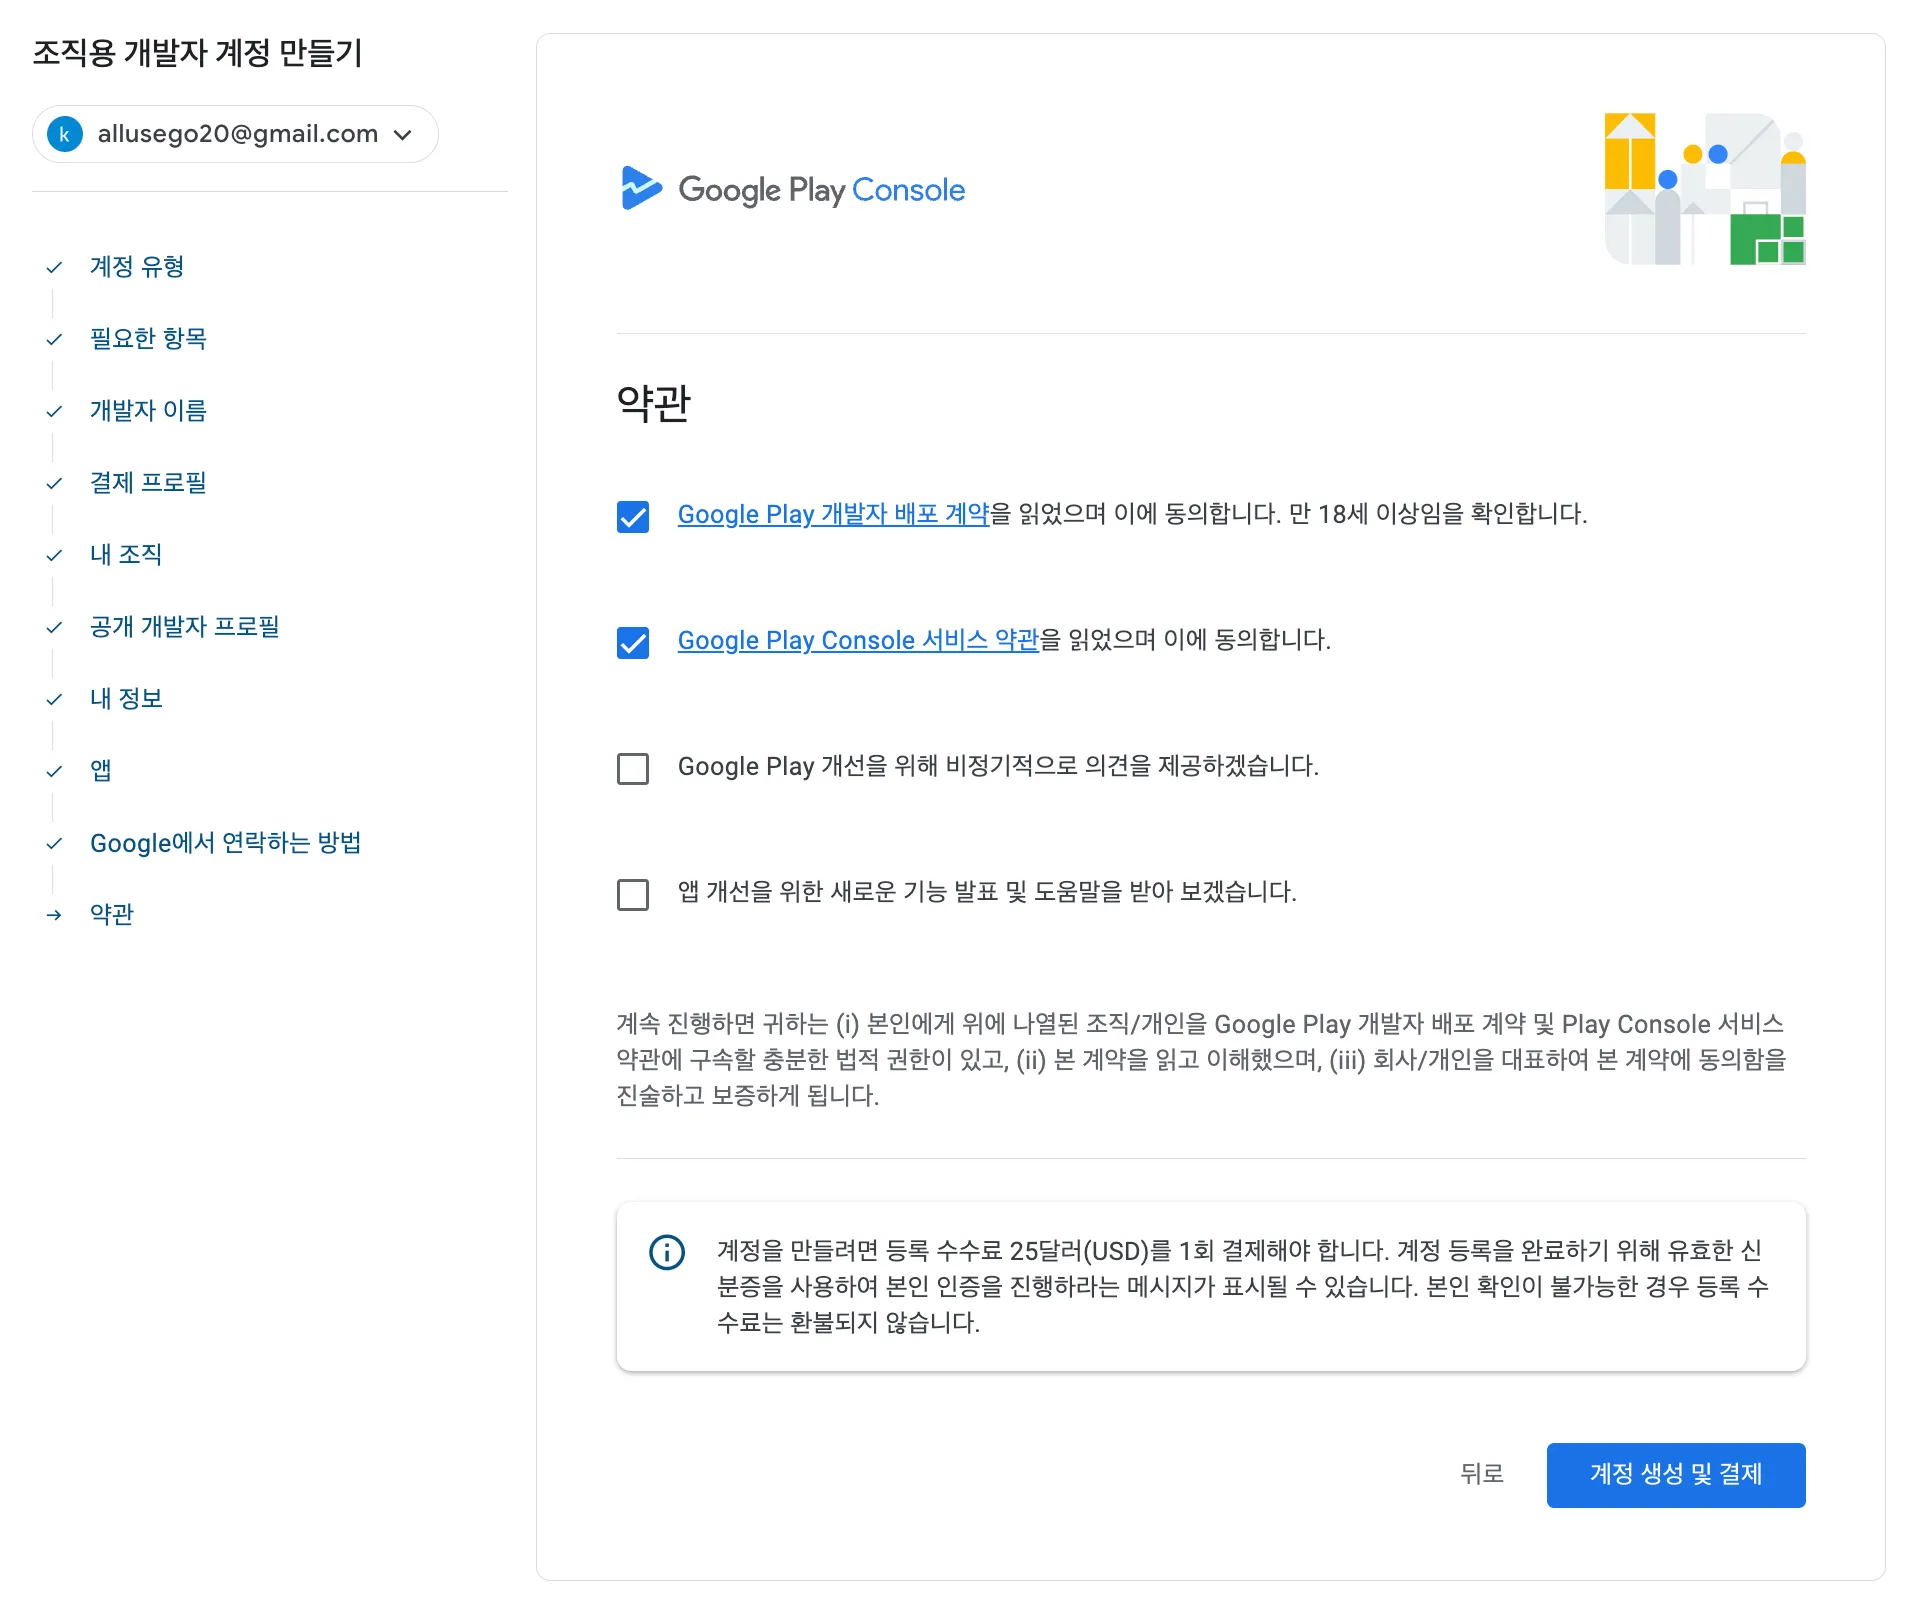The width and height of the screenshot is (1920, 1614).
Task: Click the colorful illustration in the header
Action: coord(1704,189)
